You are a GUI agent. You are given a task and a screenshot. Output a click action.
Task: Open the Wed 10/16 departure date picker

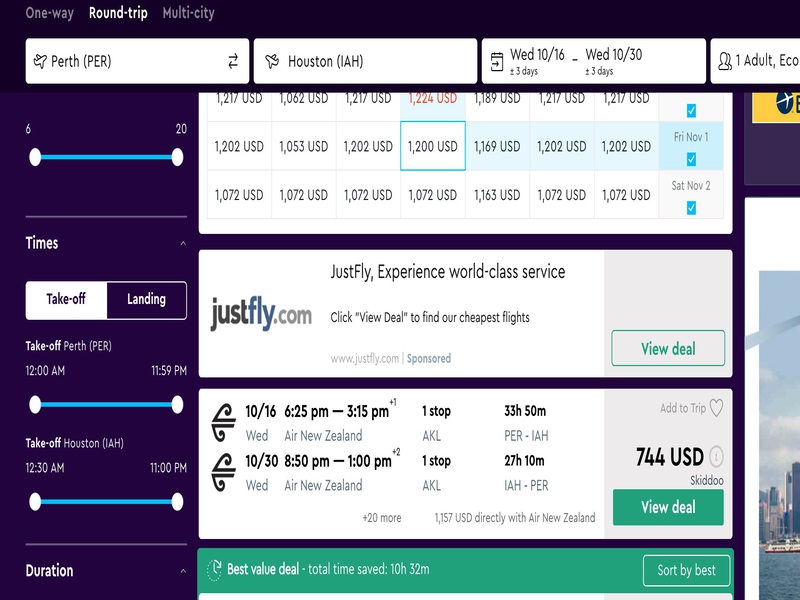(x=537, y=61)
